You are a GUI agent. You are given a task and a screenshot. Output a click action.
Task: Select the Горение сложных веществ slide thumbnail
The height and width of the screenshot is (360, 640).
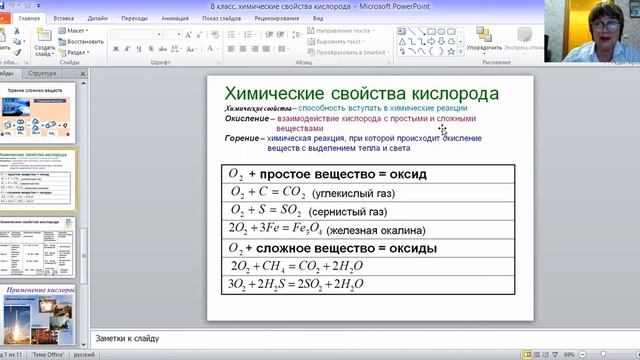click(x=38, y=113)
